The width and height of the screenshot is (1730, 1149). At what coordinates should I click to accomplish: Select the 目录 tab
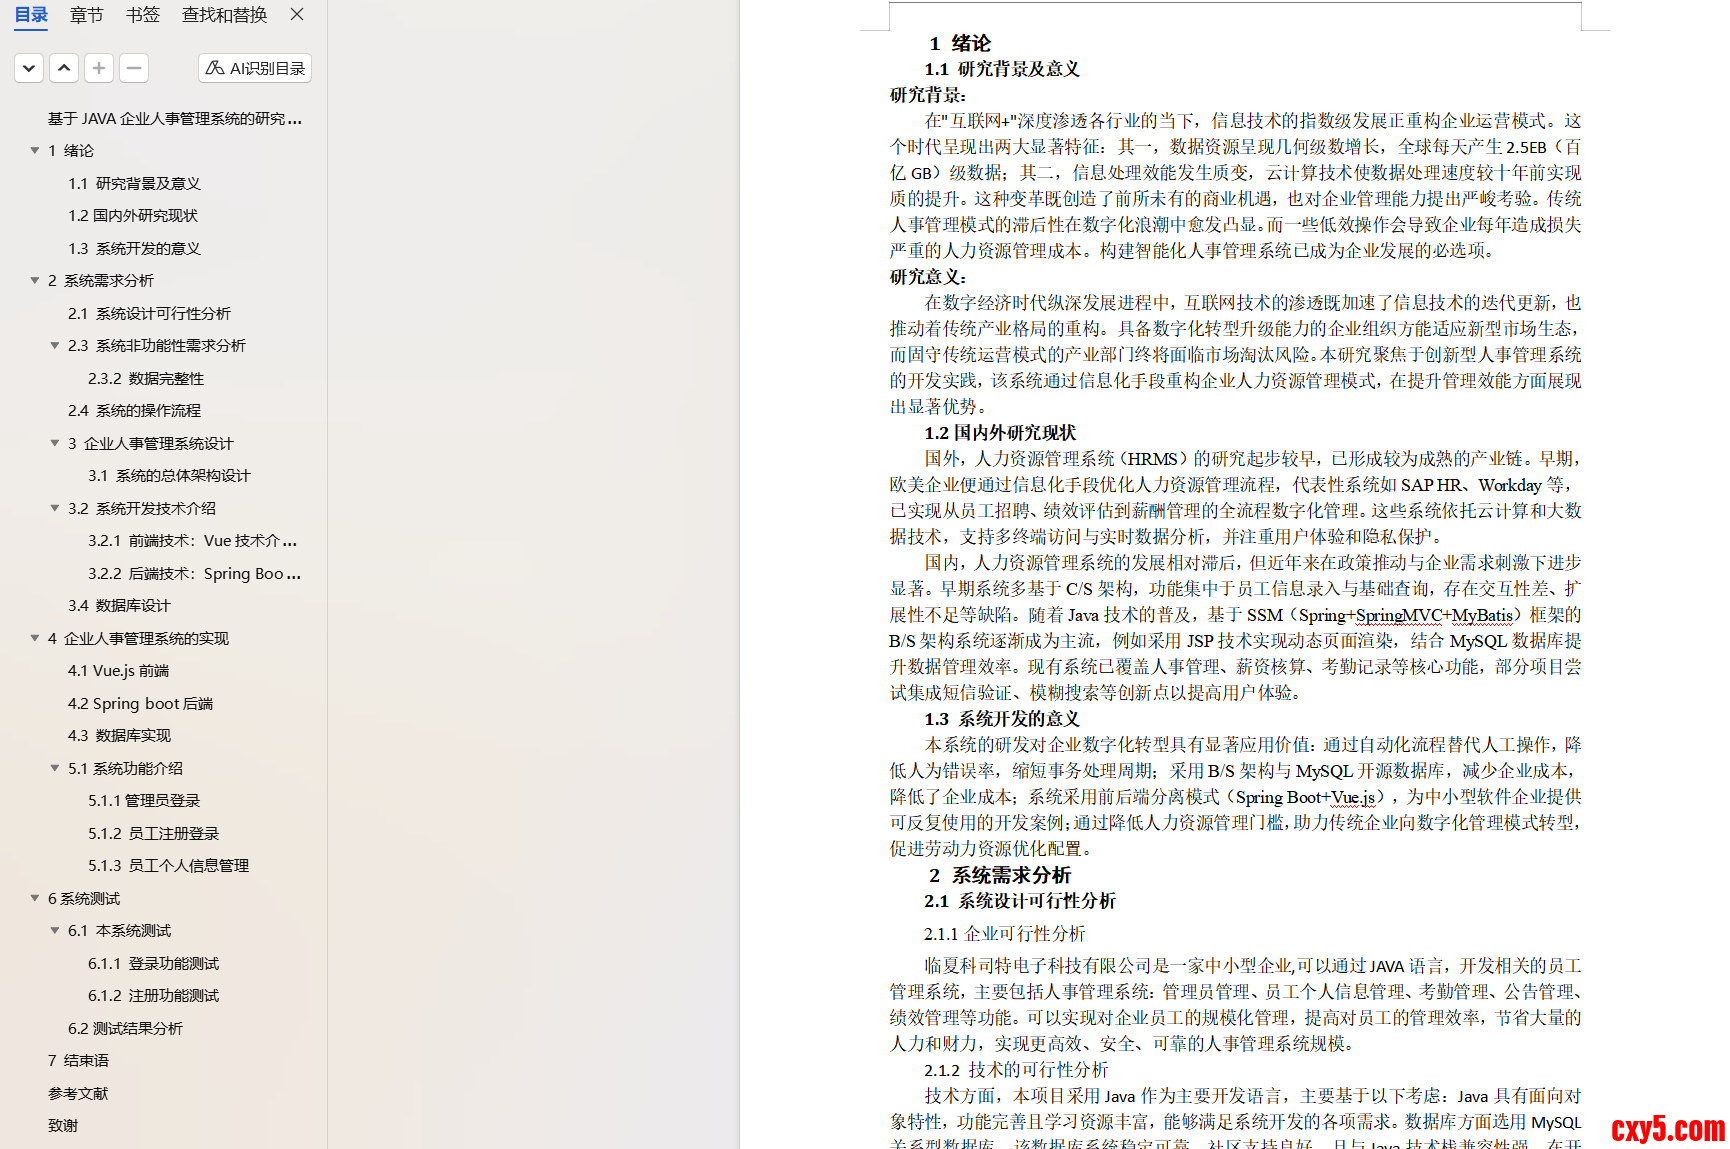click(x=31, y=15)
